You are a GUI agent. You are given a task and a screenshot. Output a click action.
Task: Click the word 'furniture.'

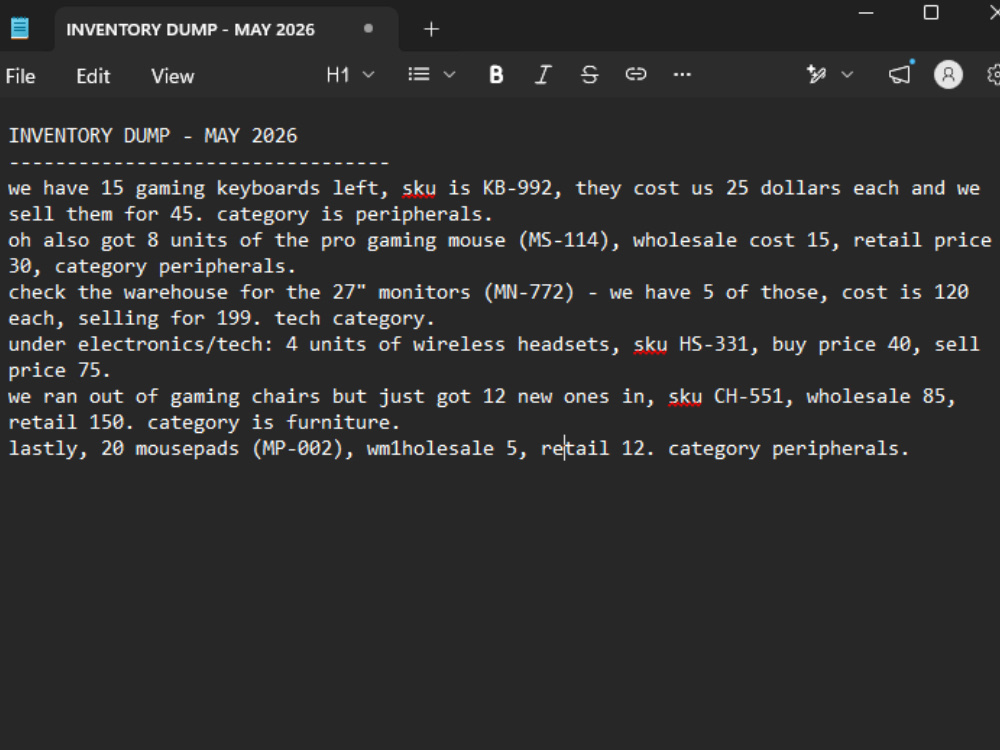[x=343, y=422]
